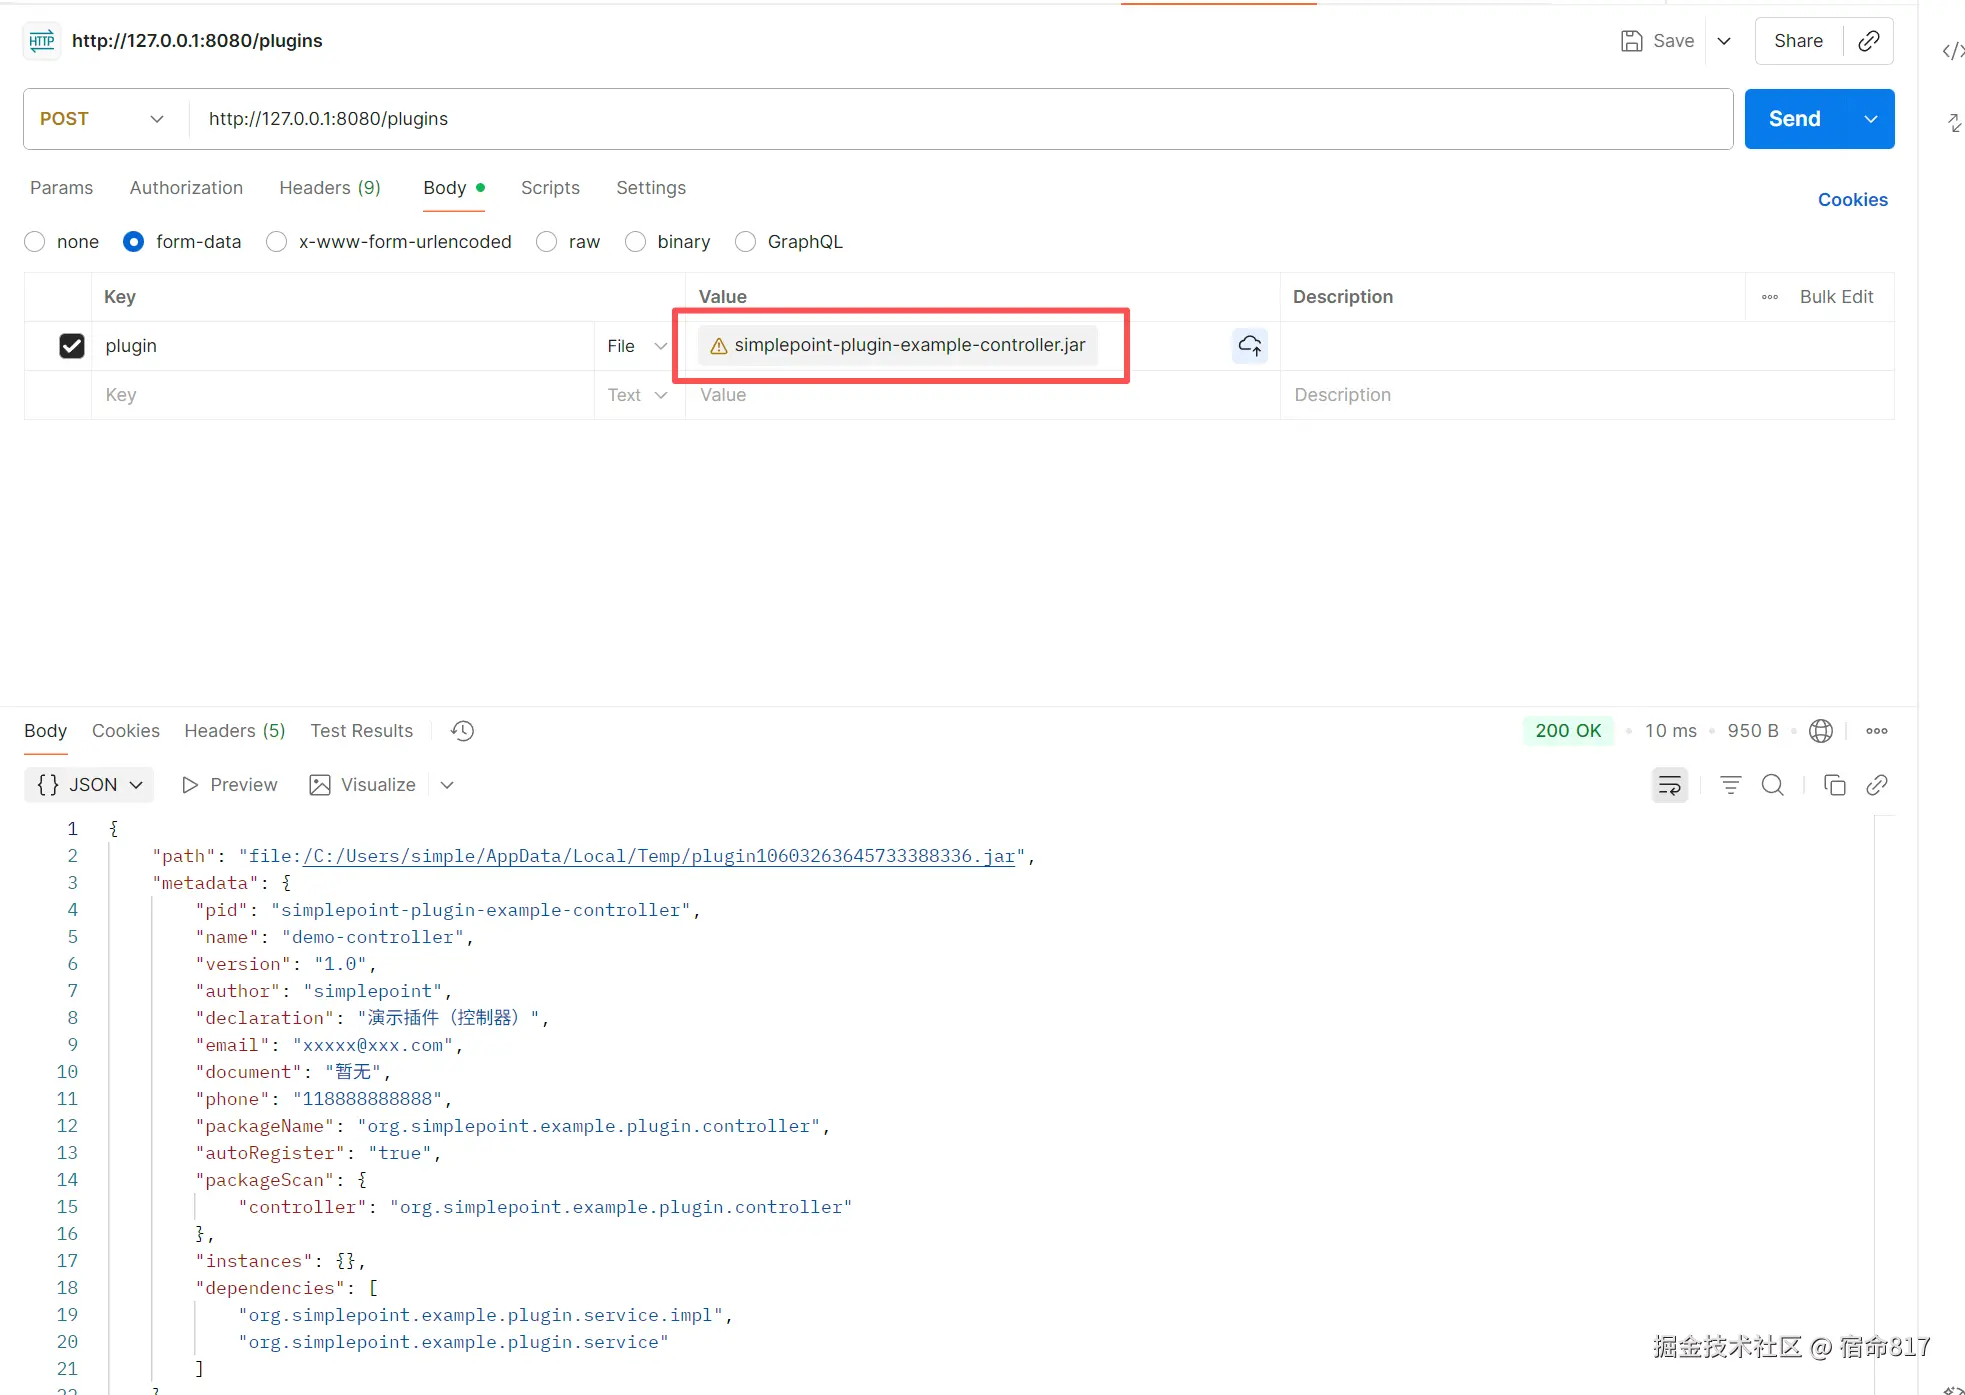Viewport: 1965px width, 1395px height.
Task: Expand the File type dropdown for plugin
Action: pos(637,346)
